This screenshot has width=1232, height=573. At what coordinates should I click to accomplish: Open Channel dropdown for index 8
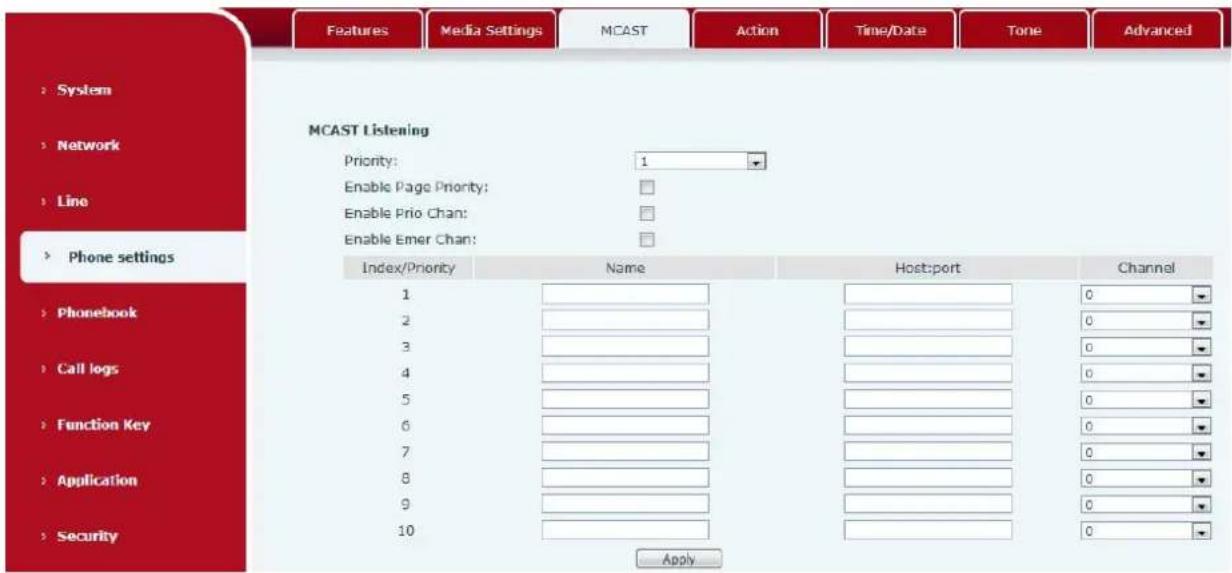[1146, 478]
